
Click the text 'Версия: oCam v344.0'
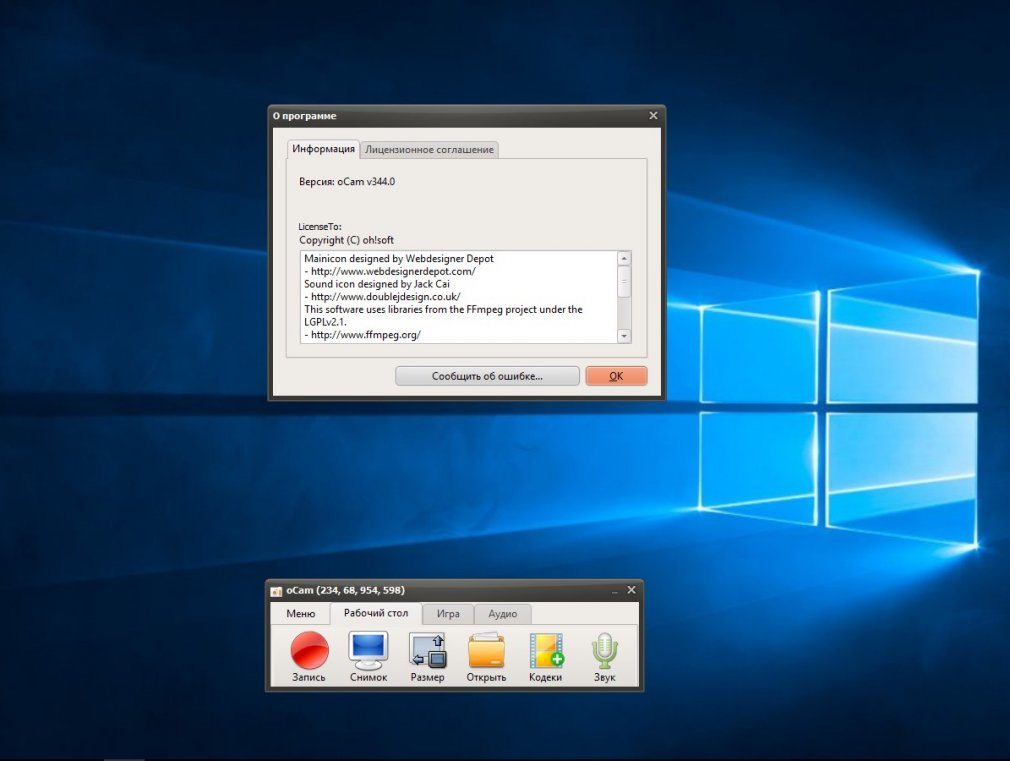pyautogui.click(x=347, y=182)
